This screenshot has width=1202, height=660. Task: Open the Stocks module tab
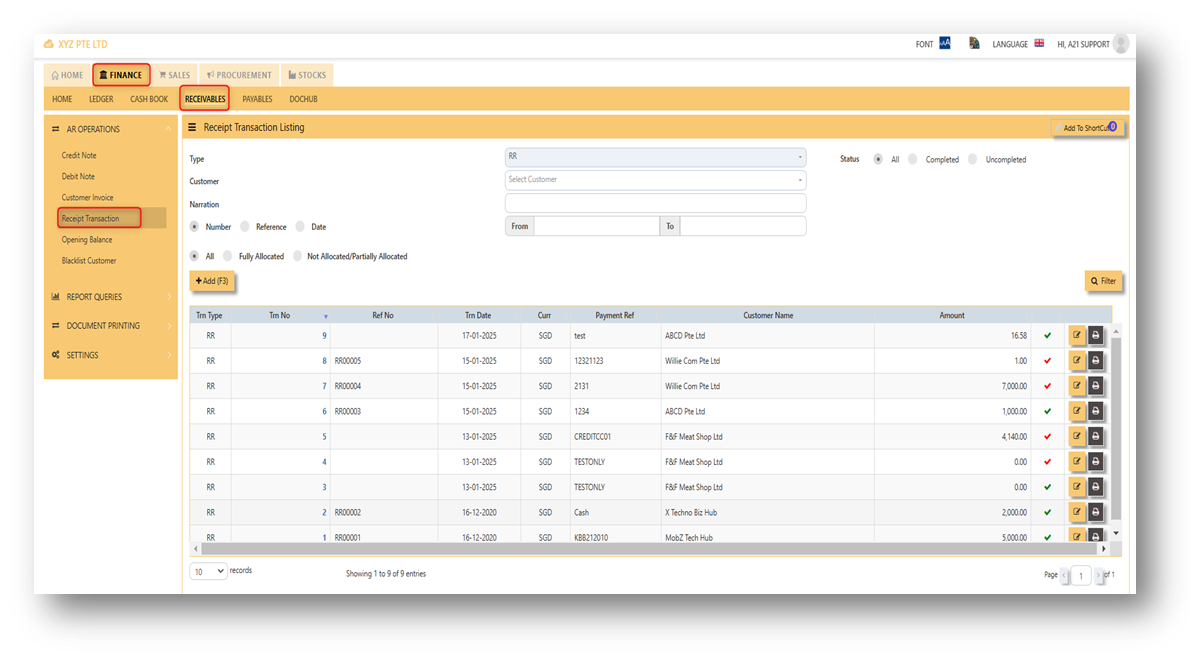click(x=306, y=75)
